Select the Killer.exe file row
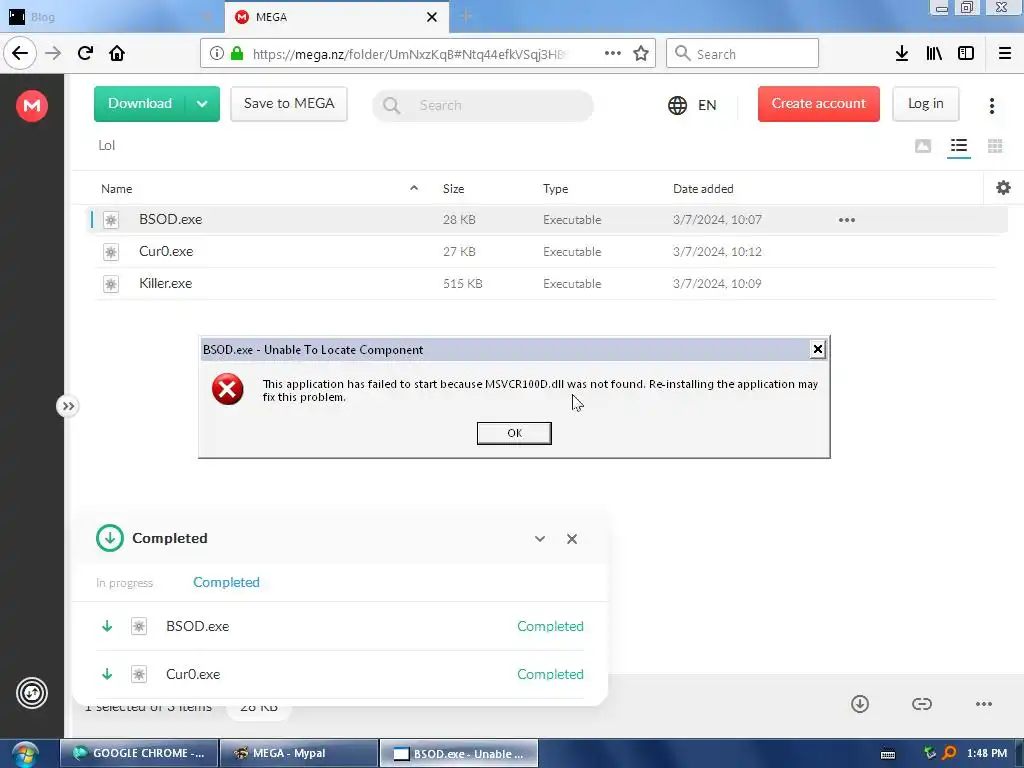The image size is (1024, 768). click(546, 283)
